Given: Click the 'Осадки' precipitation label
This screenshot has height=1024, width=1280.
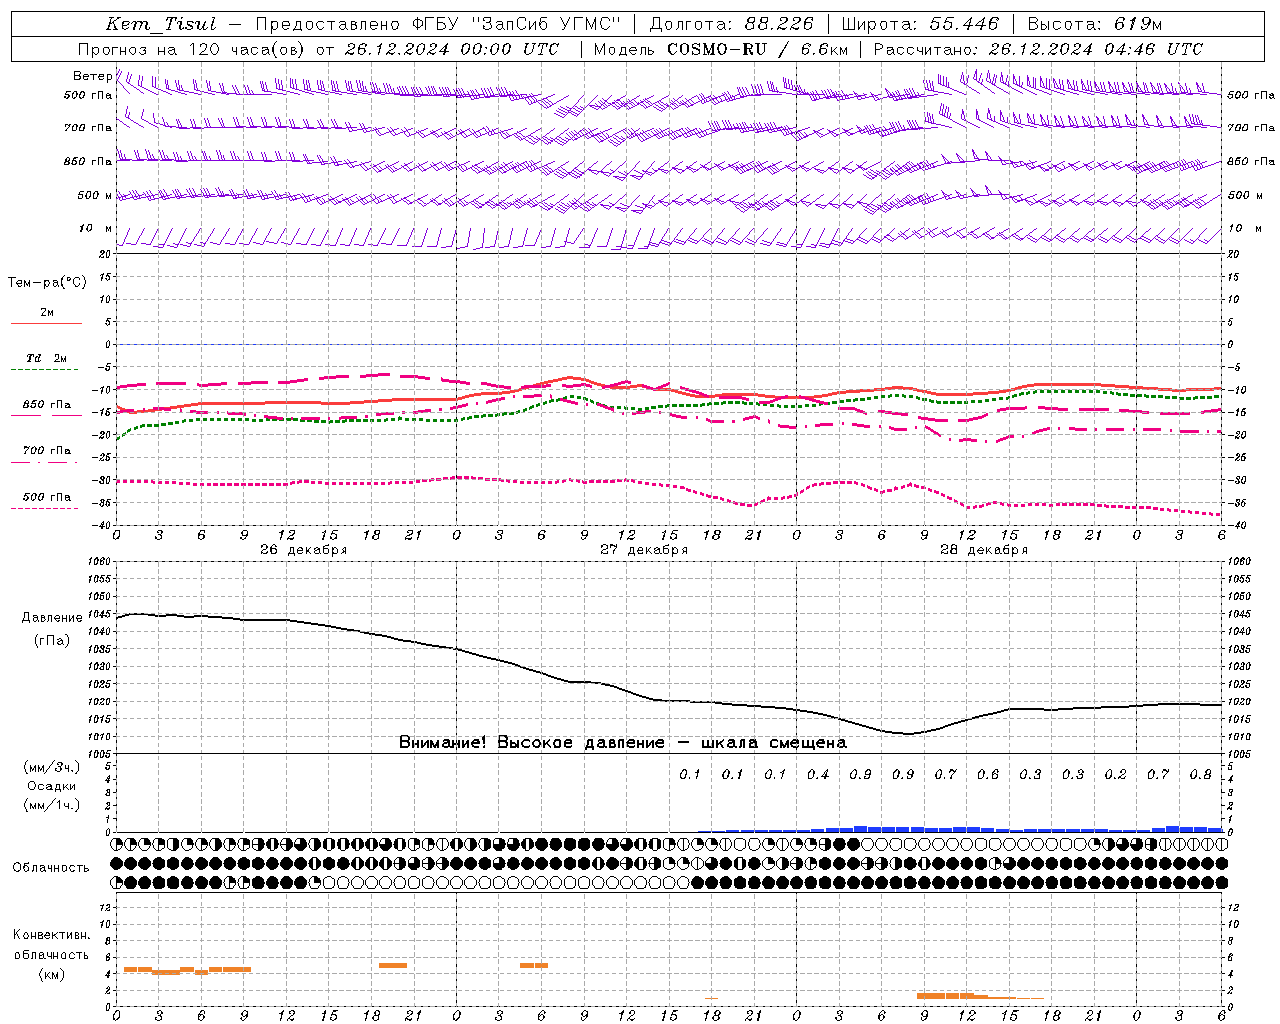Looking at the screenshot, I should pyautogui.click(x=51, y=786).
